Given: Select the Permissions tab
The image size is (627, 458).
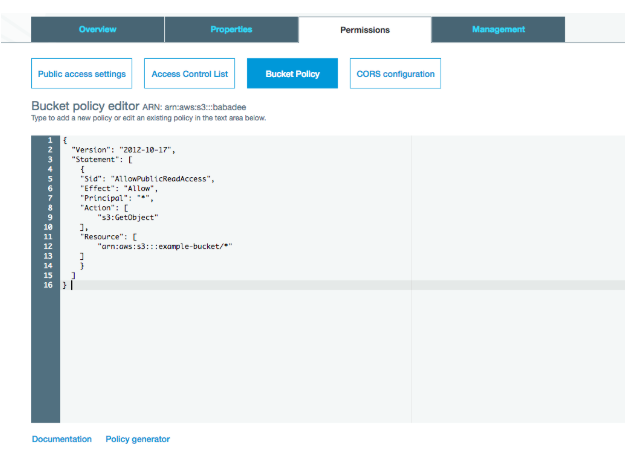Looking at the screenshot, I should (365, 30).
